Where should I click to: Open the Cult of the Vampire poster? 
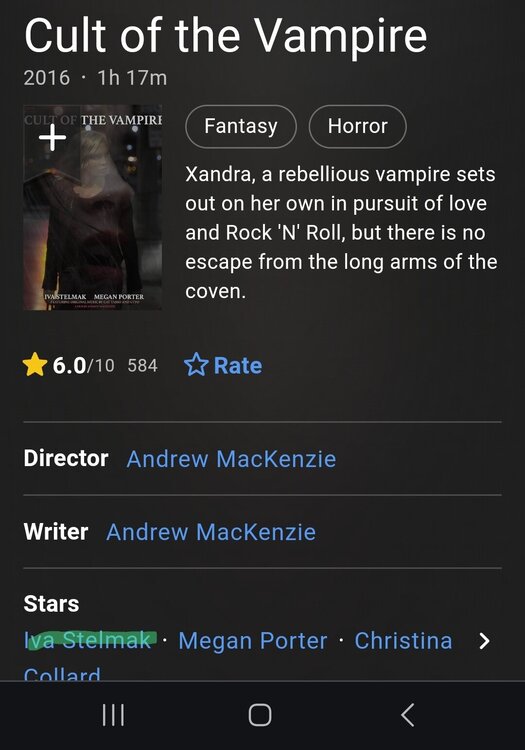tap(93, 208)
